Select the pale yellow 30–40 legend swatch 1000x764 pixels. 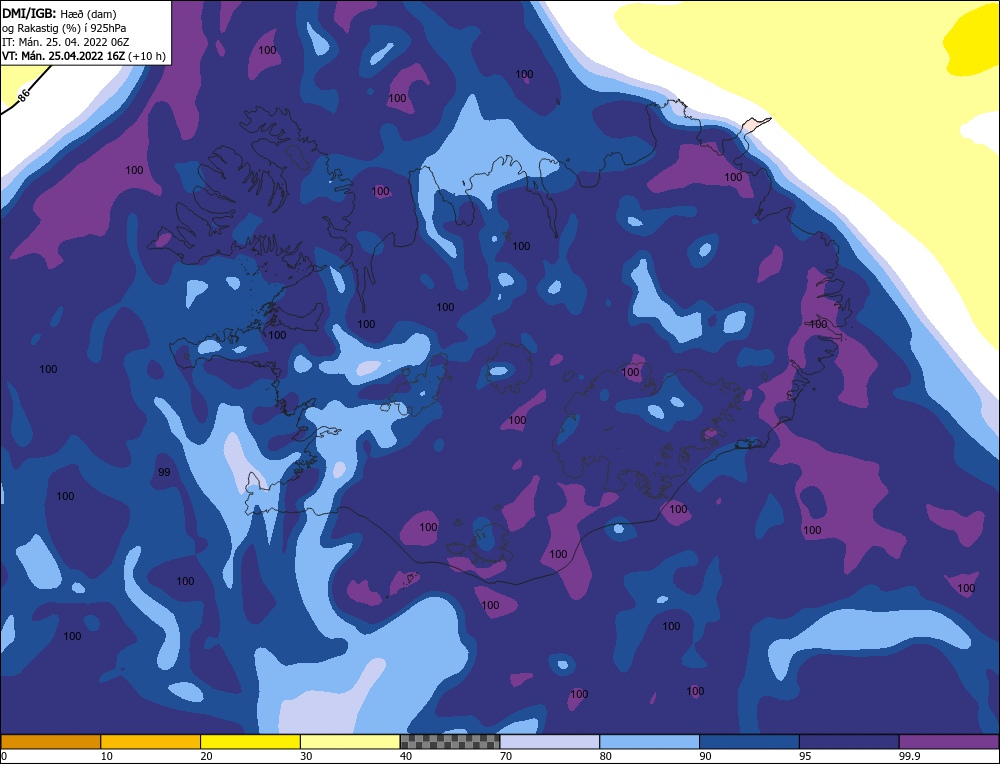point(350,741)
